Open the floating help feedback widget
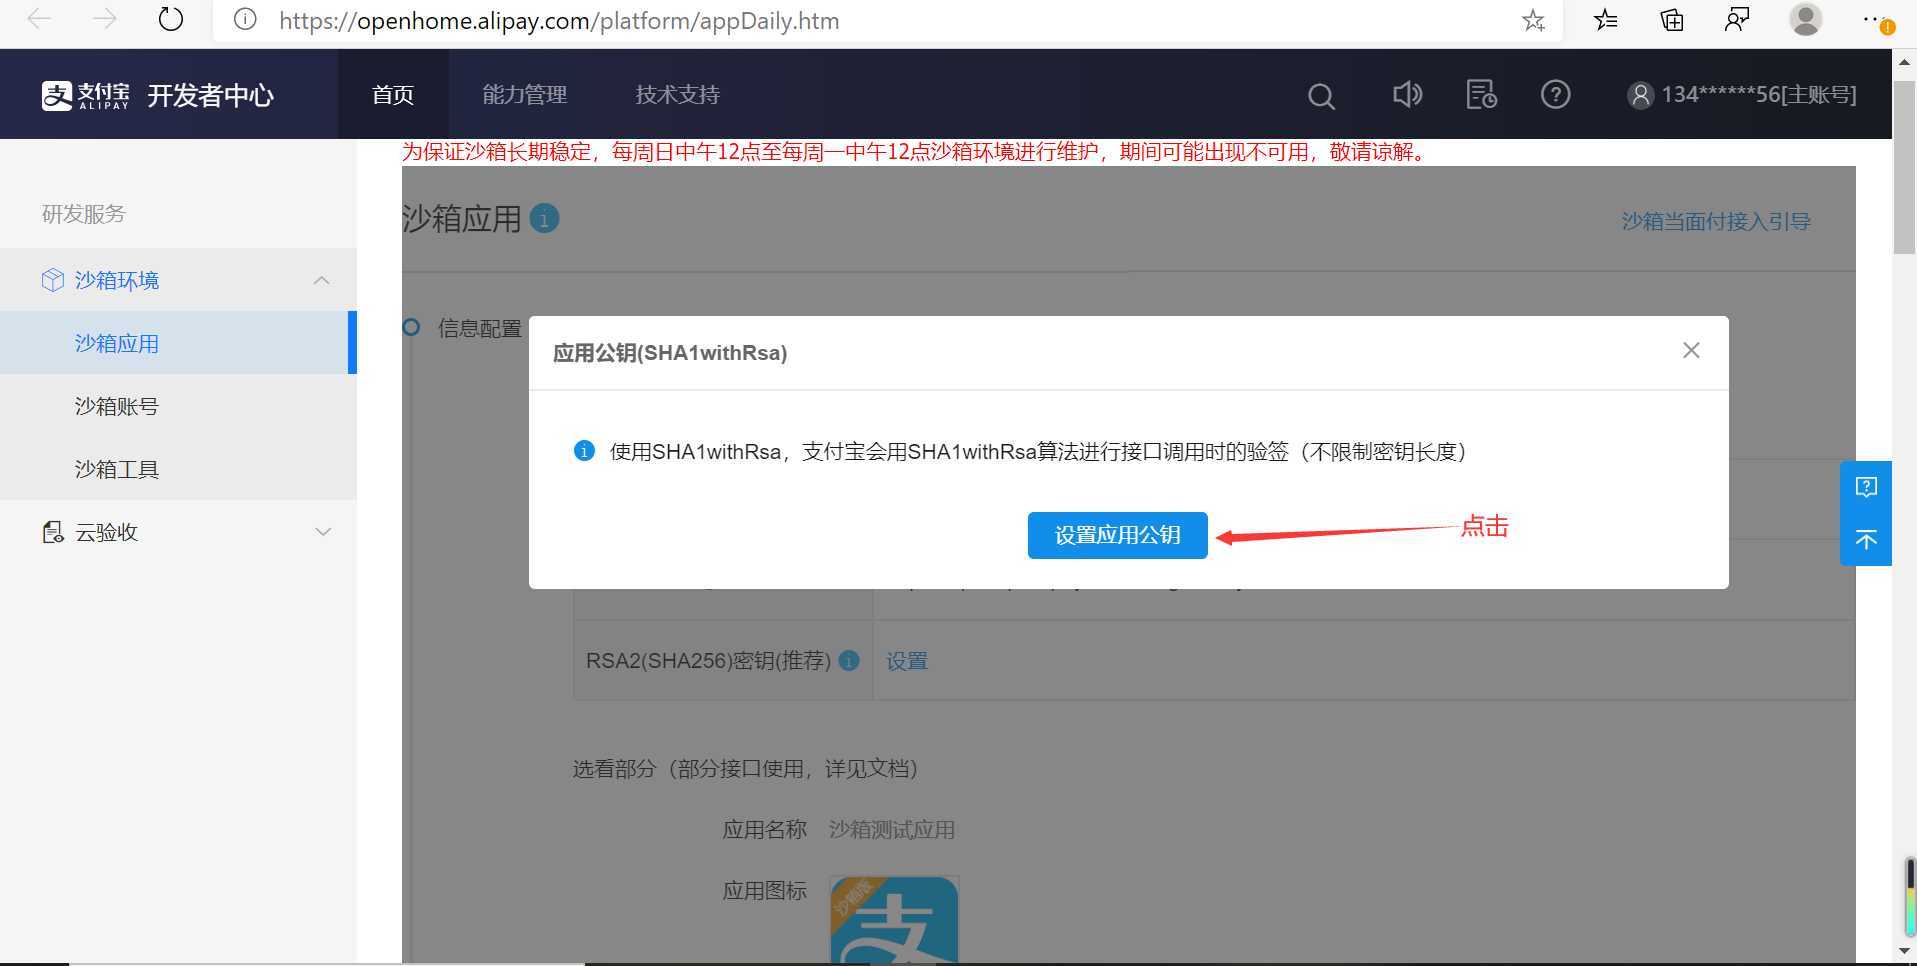 [1866, 486]
